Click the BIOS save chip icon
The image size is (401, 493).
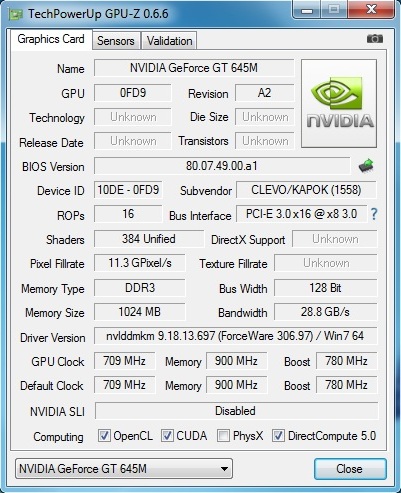pos(366,166)
